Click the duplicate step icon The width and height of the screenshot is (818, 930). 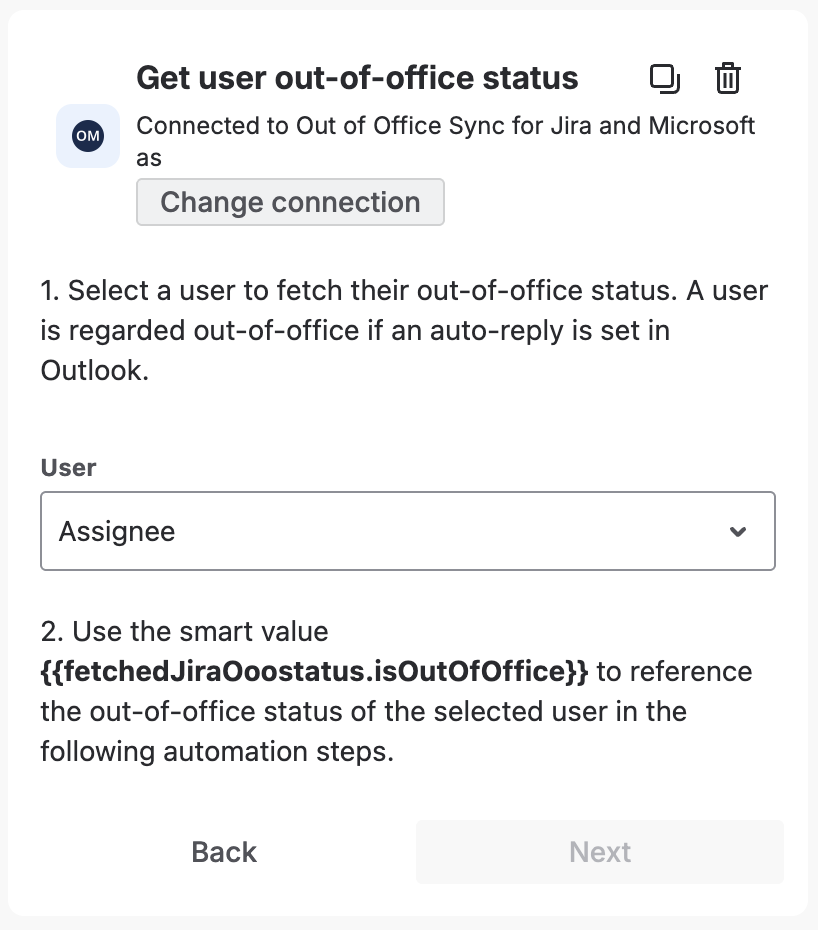664,78
